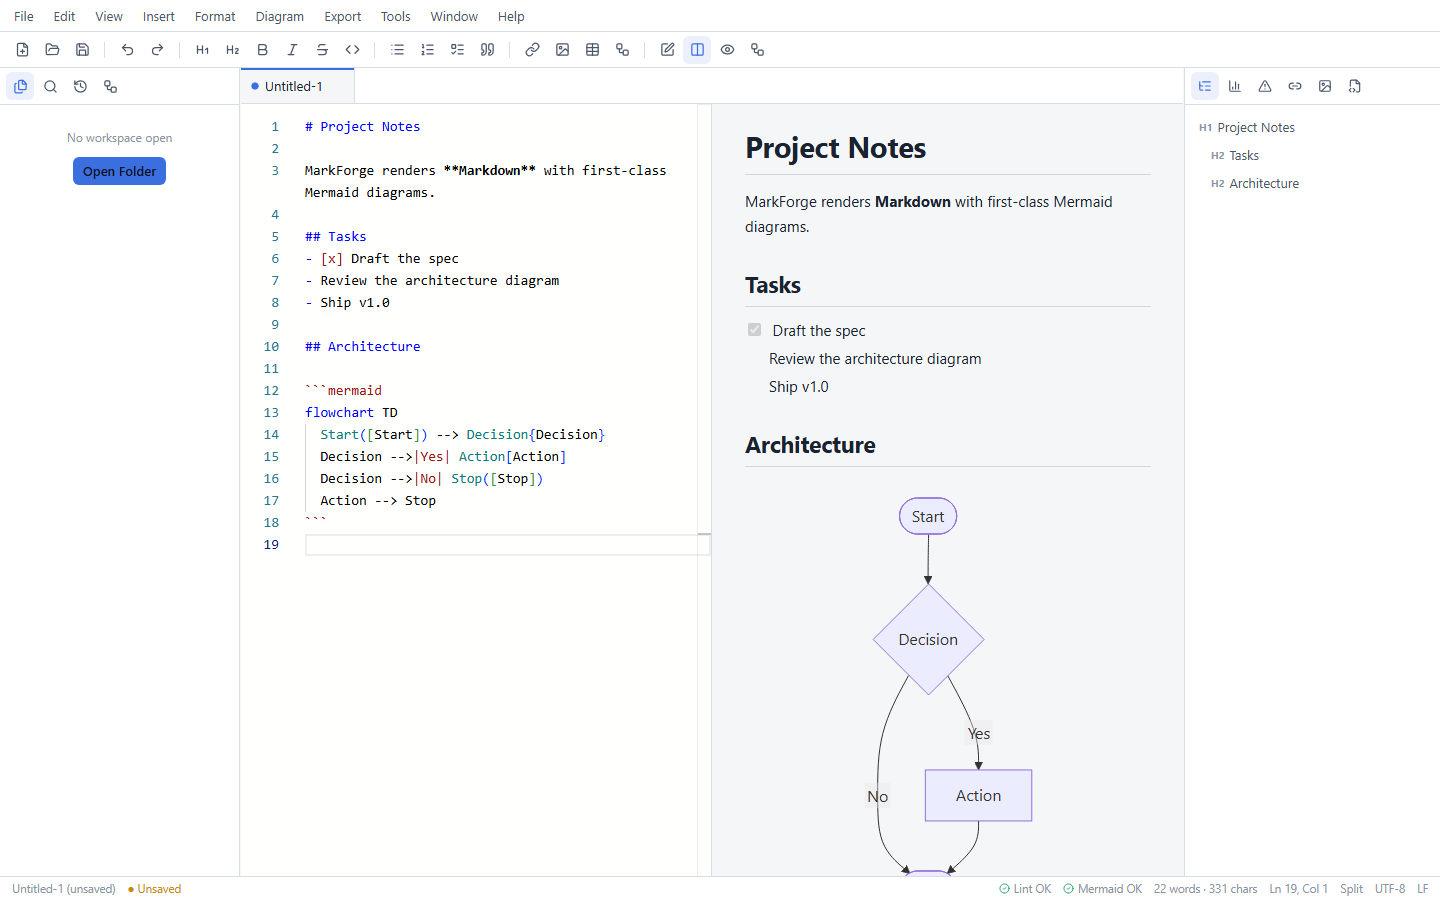Undo the last edit
Image resolution: width=1440 pixels, height=900 pixels.
[127, 50]
